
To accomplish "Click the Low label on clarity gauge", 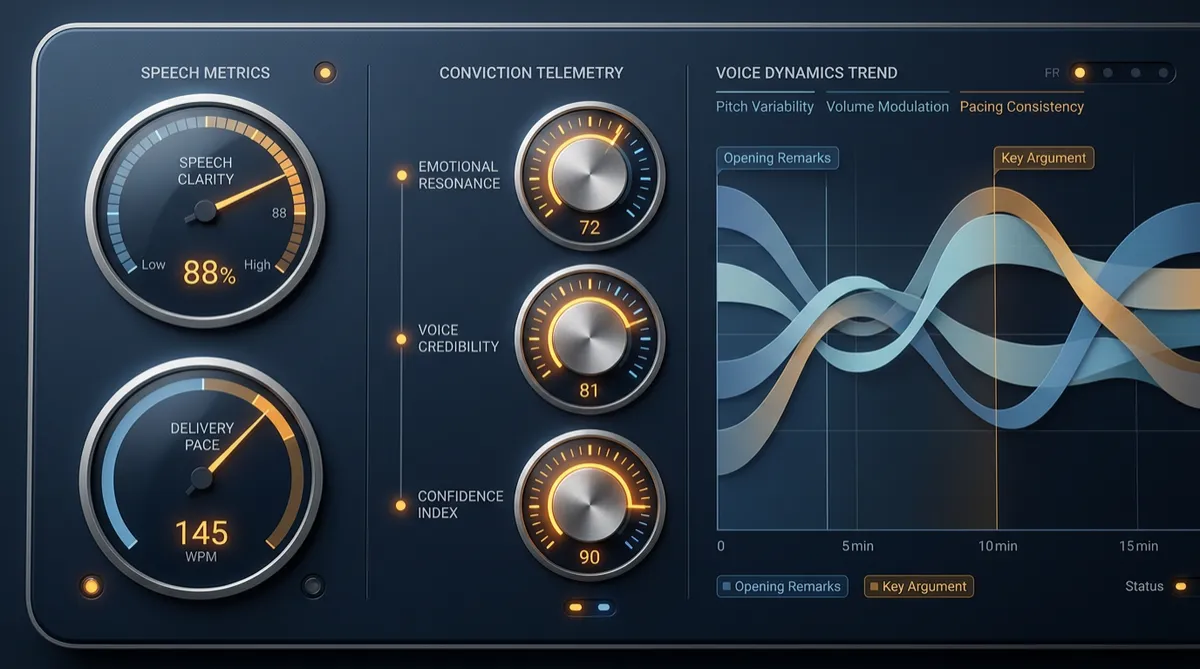I will click(153, 265).
